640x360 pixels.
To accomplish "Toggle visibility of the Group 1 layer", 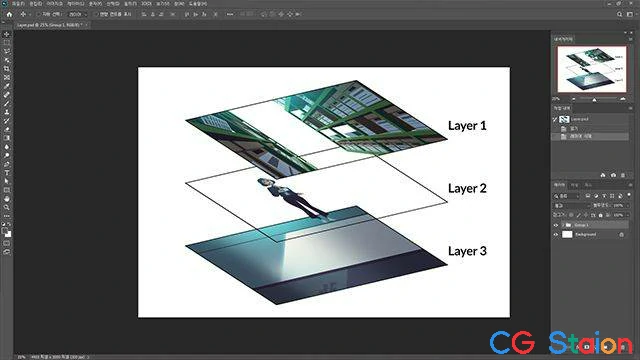I will (x=556, y=225).
